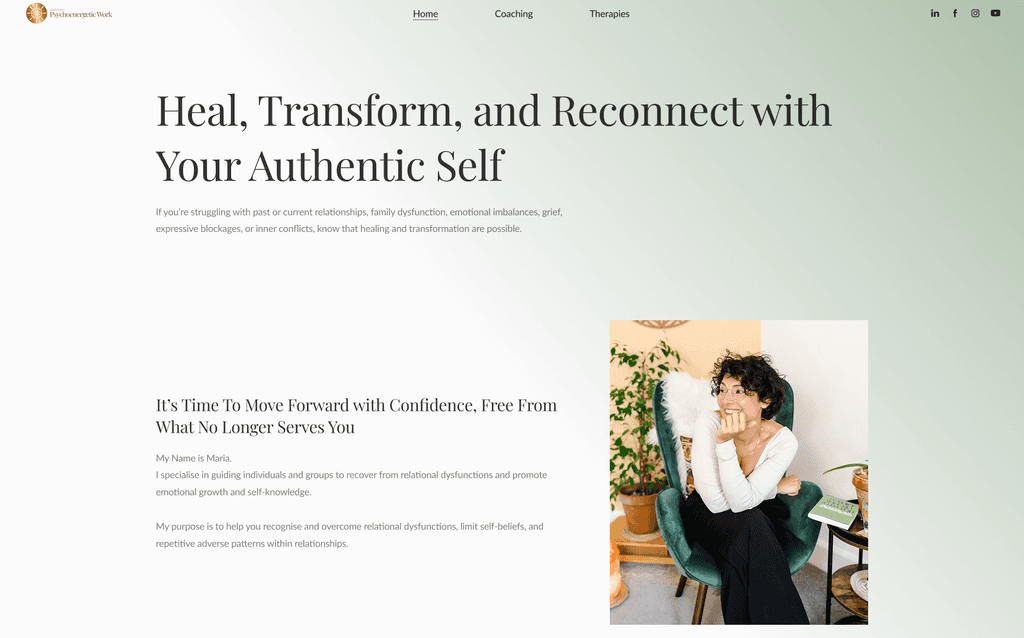Select the Home menu item
The image size is (1024, 638).
pyautogui.click(x=425, y=14)
